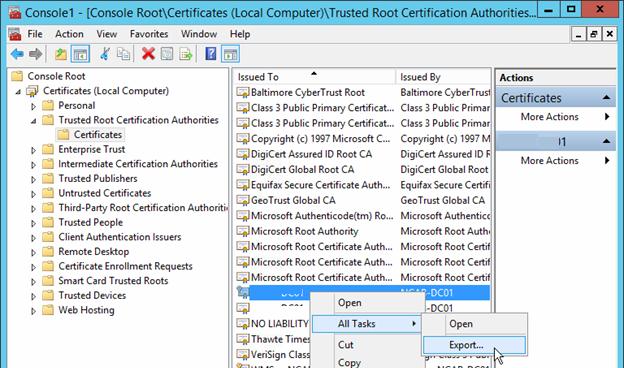Click the certificate icon beside NO LIABILITY row
The width and height of the screenshot is (624, 368).
(x=242, y=324)
